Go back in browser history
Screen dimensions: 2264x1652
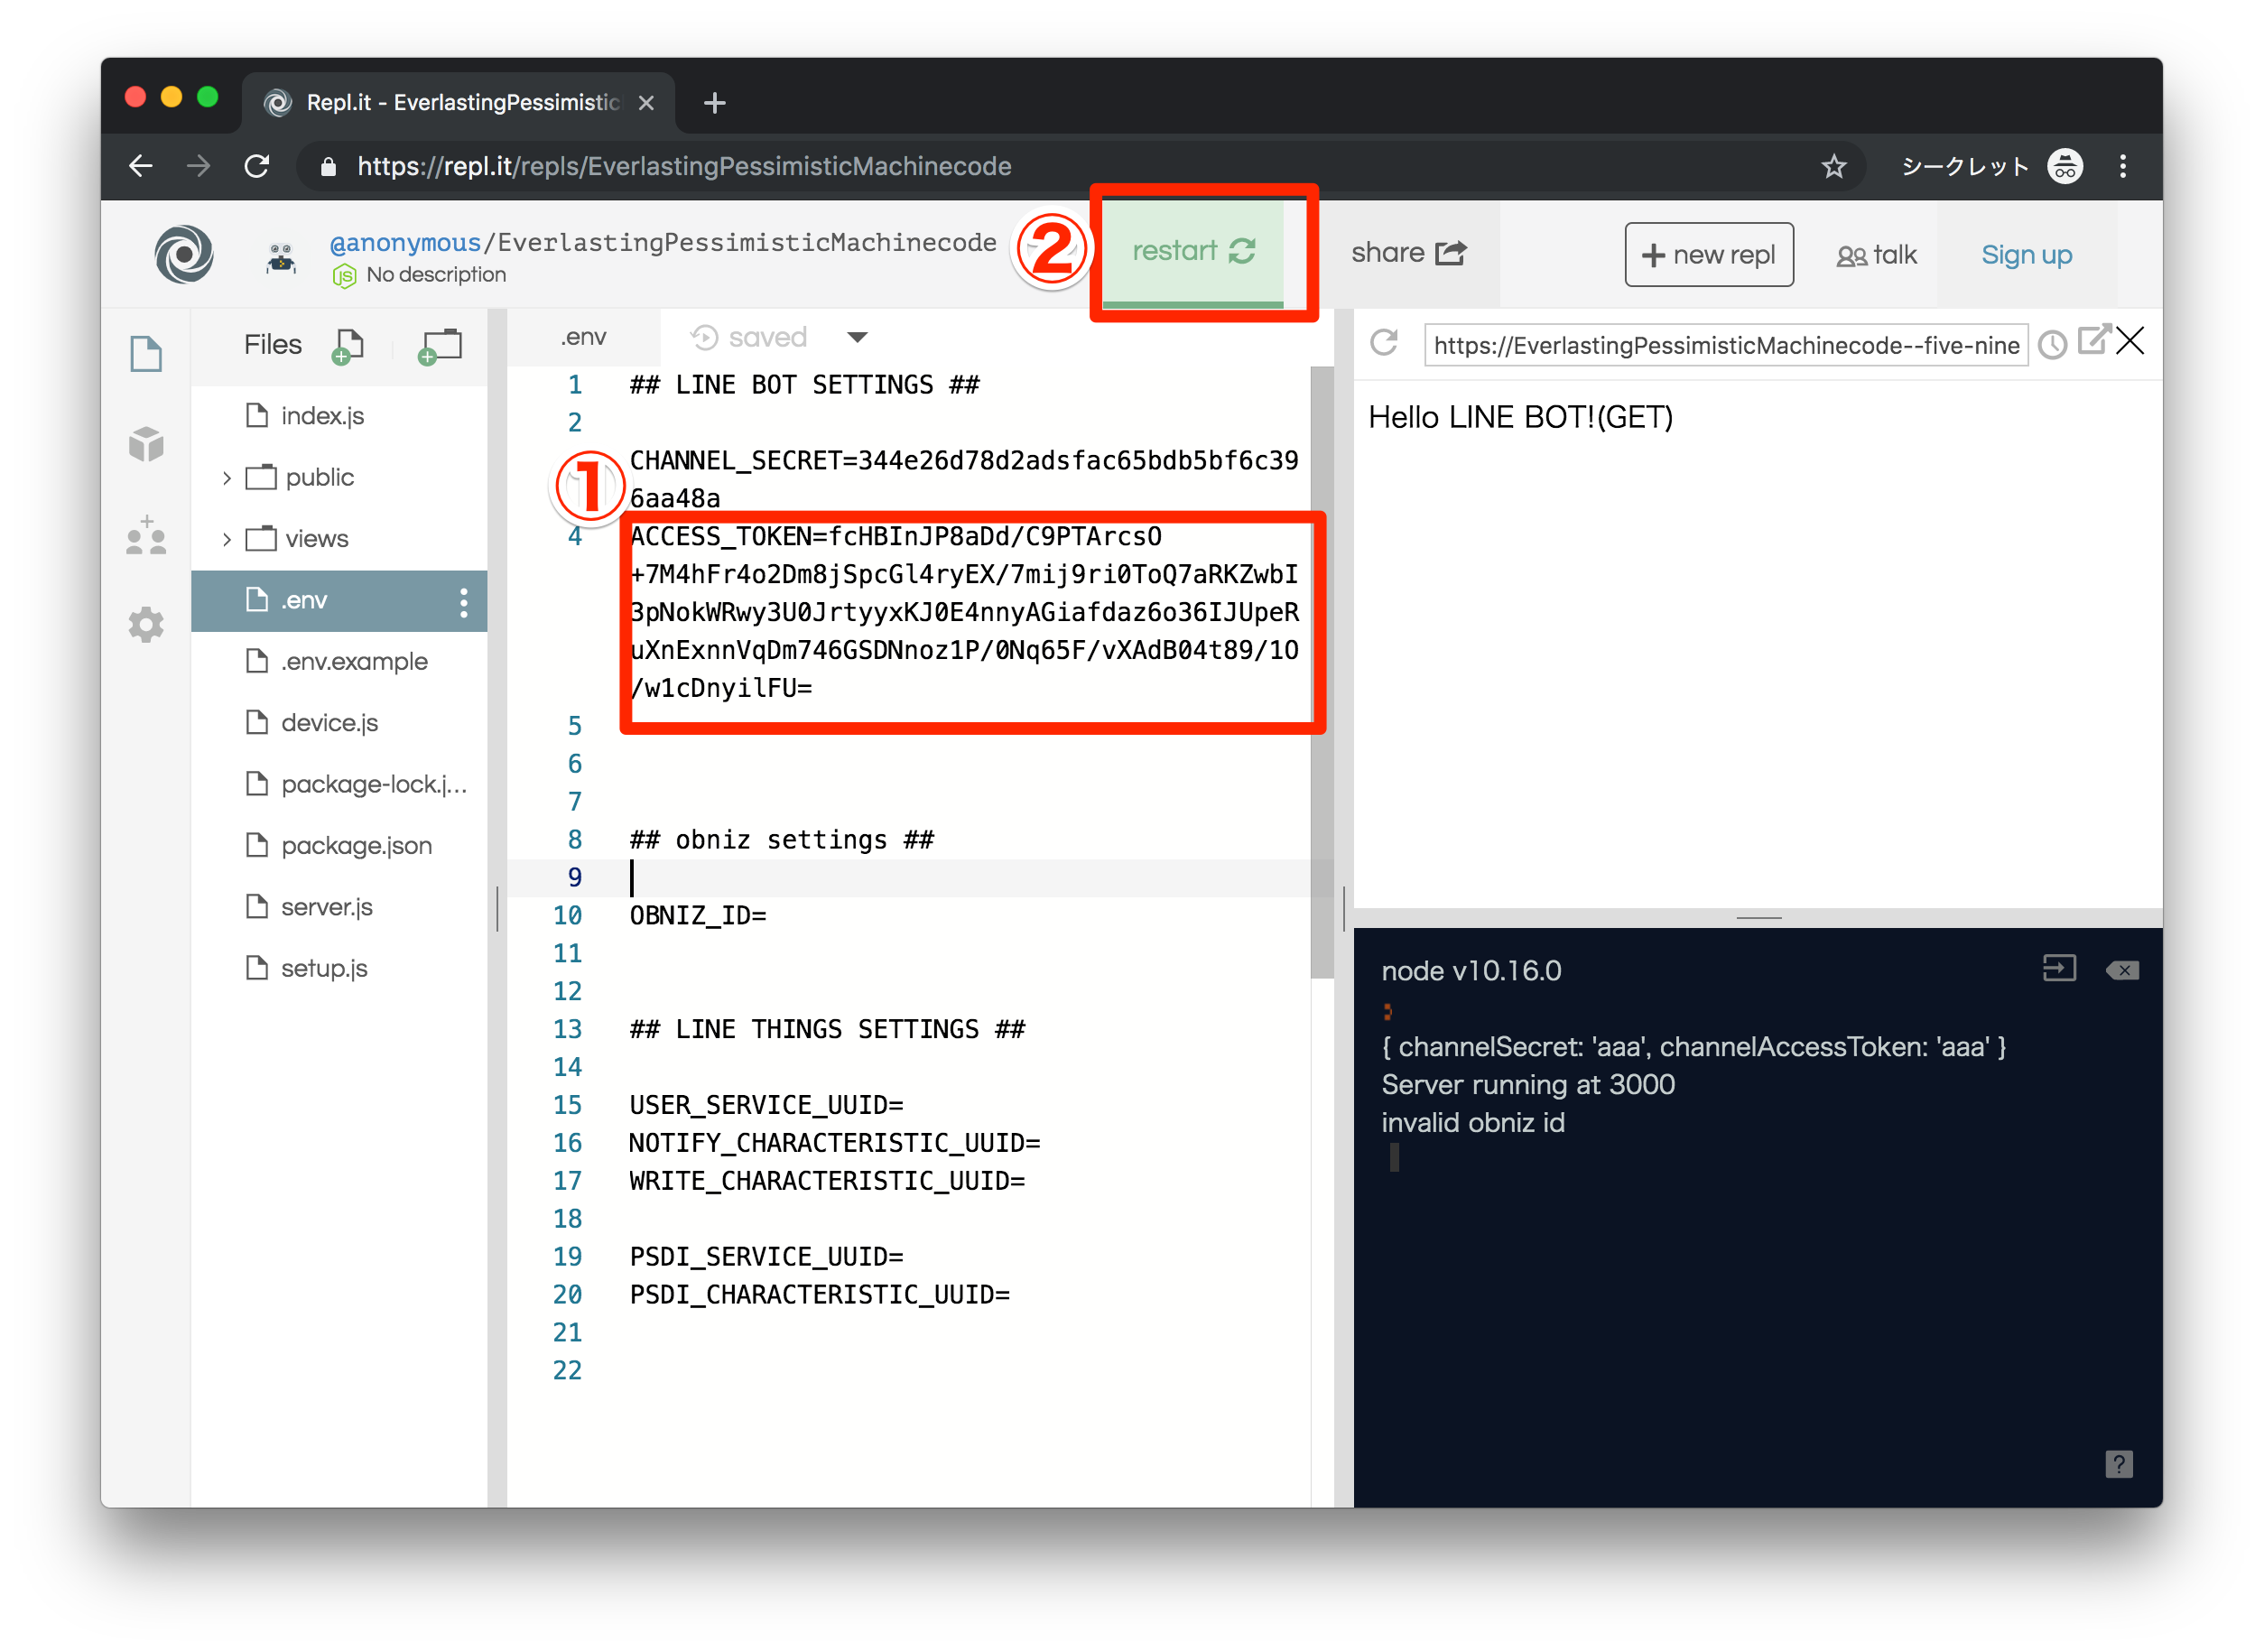pyautogui.click(x=141, y=166)
